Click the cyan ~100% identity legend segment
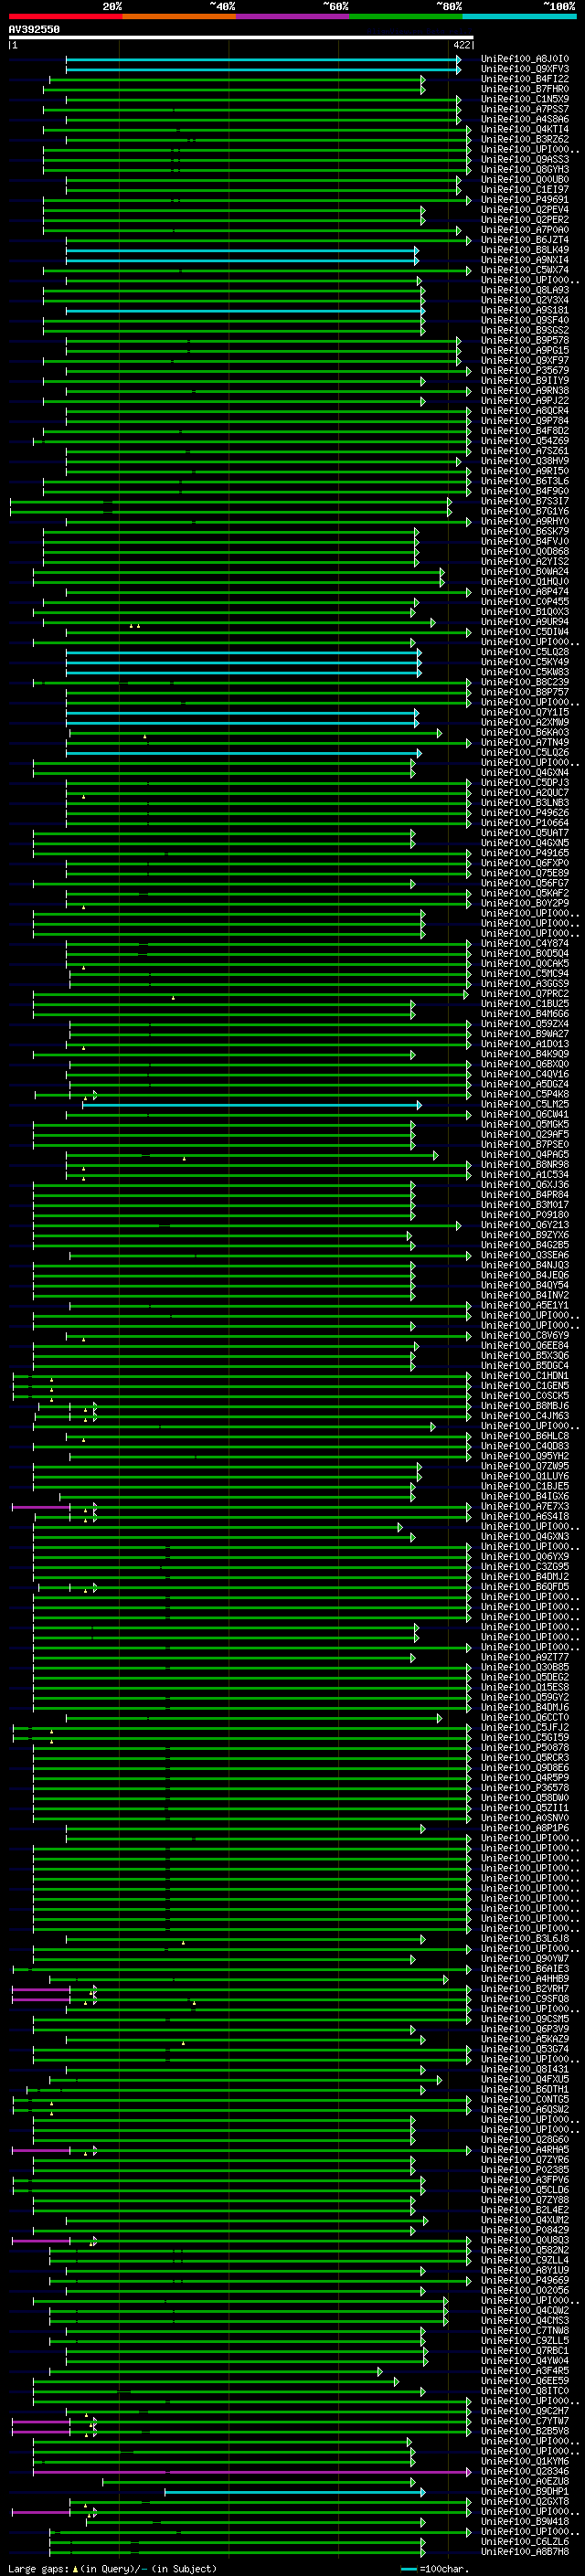This screenshot has width=585, height=2576. [519, 16]
